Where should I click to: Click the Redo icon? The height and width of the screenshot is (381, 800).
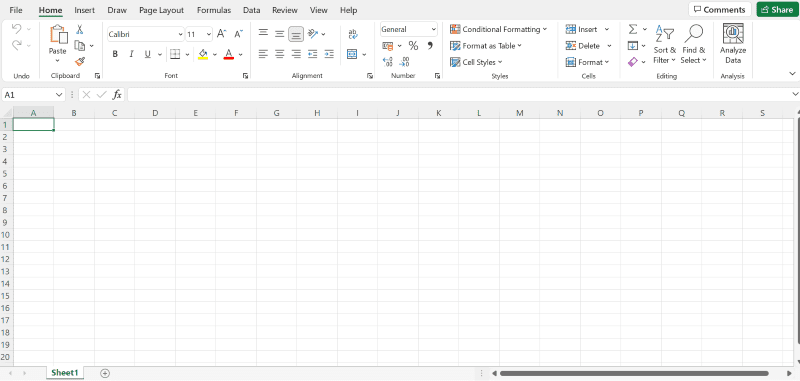16,45
